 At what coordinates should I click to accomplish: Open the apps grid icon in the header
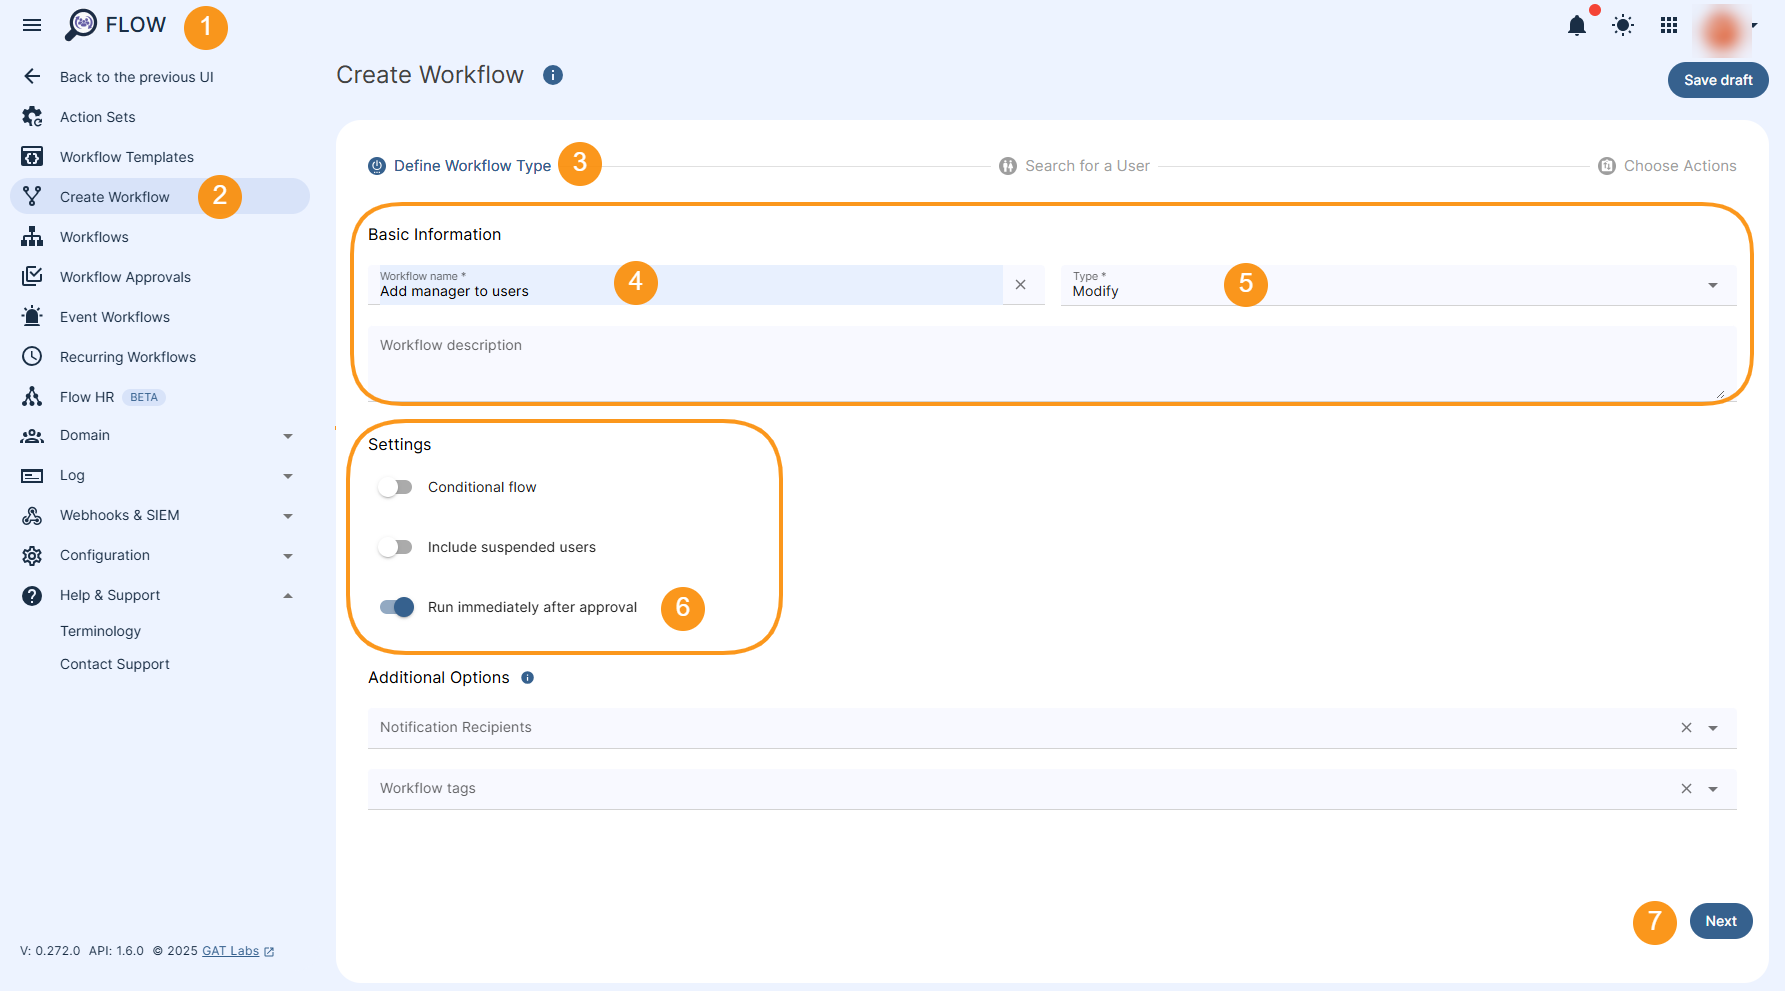tap(1668, 25)
